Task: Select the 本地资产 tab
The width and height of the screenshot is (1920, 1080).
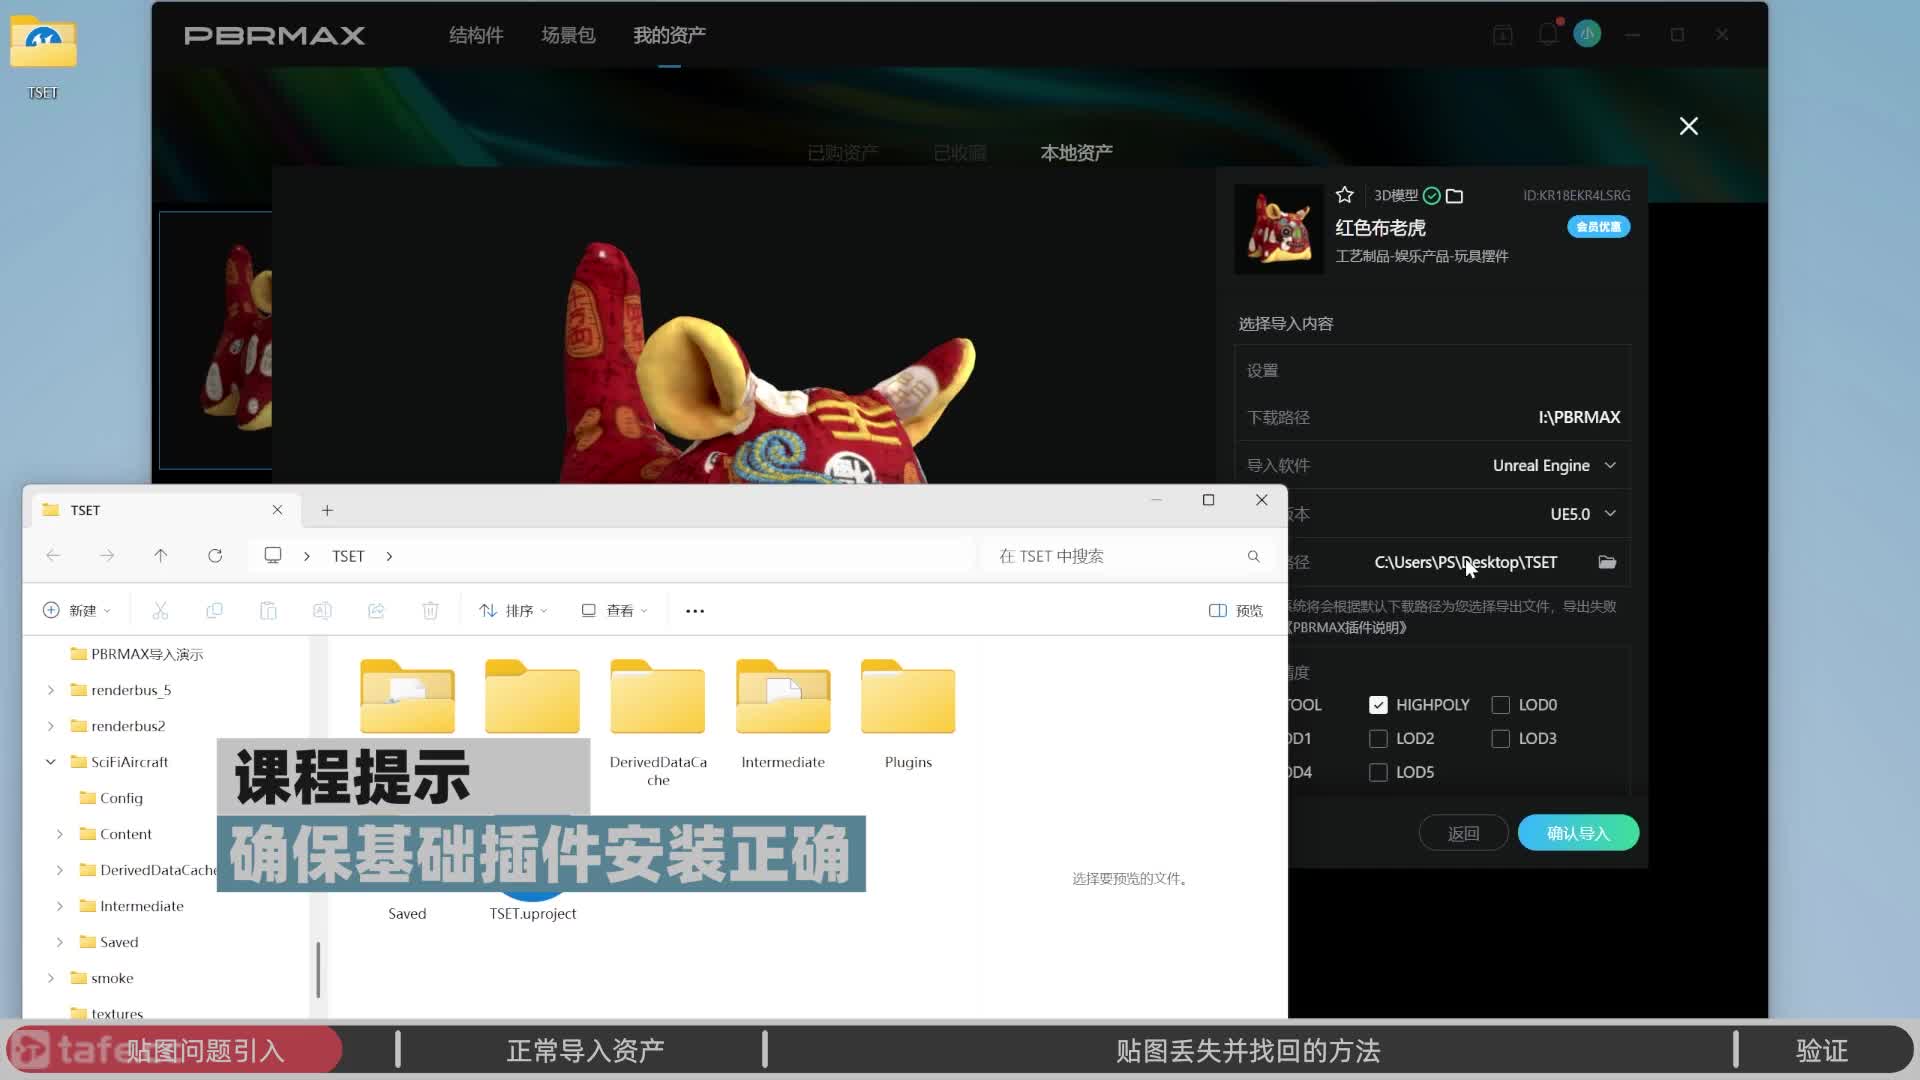Action: click(x=1076, y=153)
